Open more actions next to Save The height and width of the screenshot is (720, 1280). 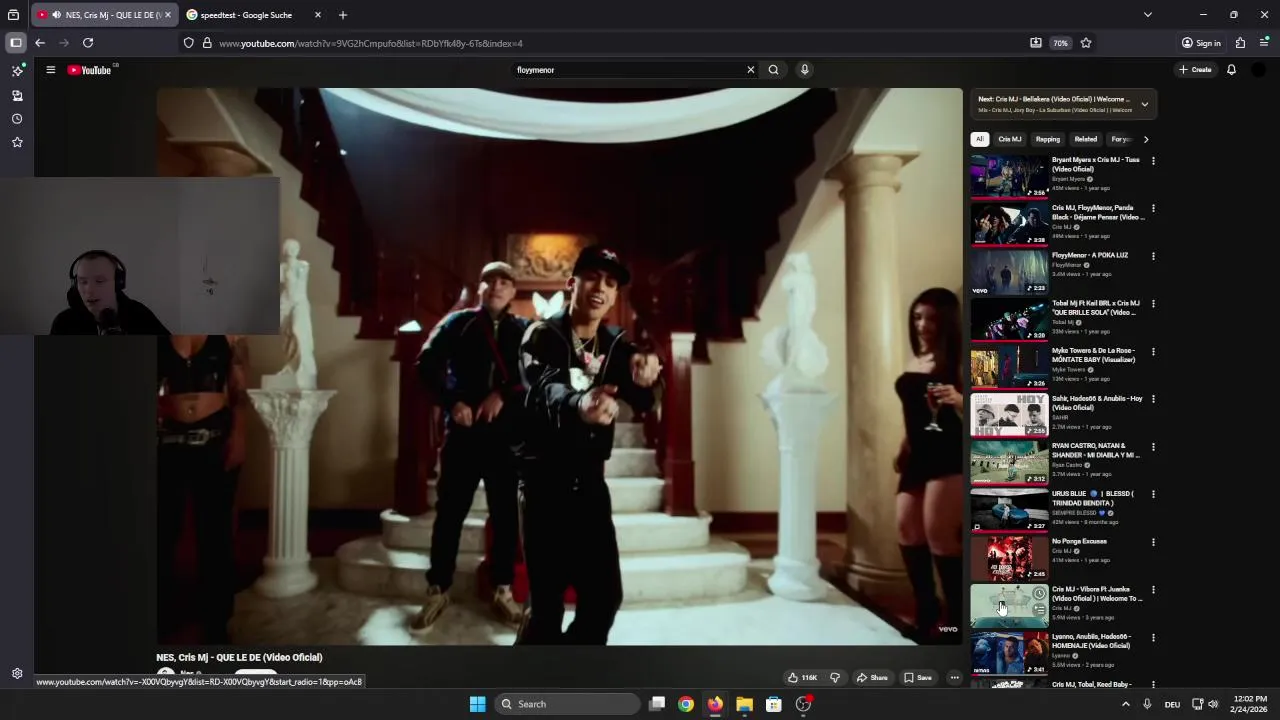point(954,678)
